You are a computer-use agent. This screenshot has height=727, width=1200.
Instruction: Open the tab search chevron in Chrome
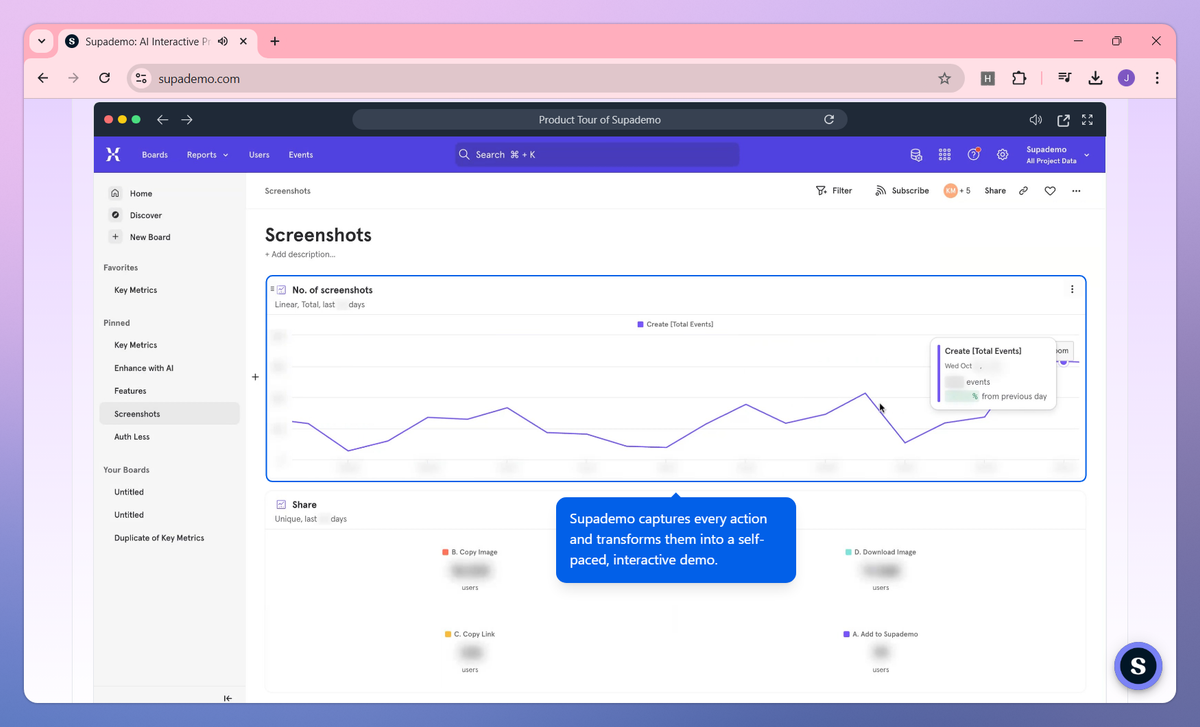[x=41, y=42]
